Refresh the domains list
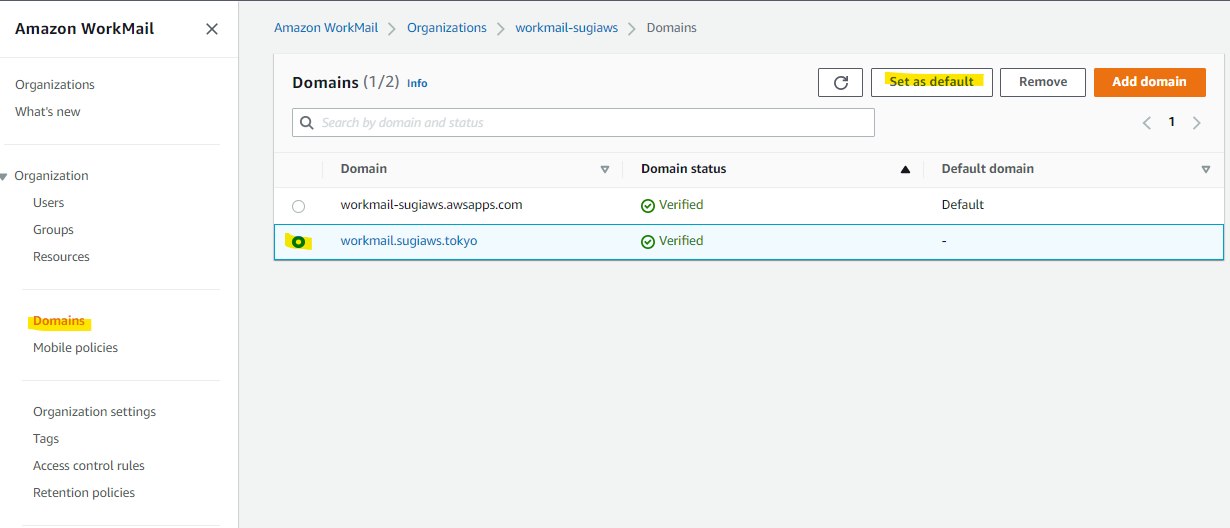 [x=840, y=82]
